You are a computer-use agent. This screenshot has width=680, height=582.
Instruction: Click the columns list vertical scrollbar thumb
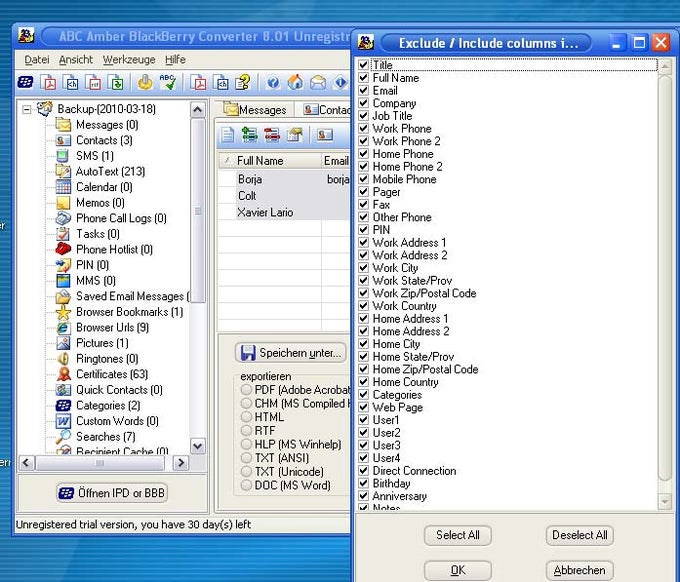tap(664, 278)
